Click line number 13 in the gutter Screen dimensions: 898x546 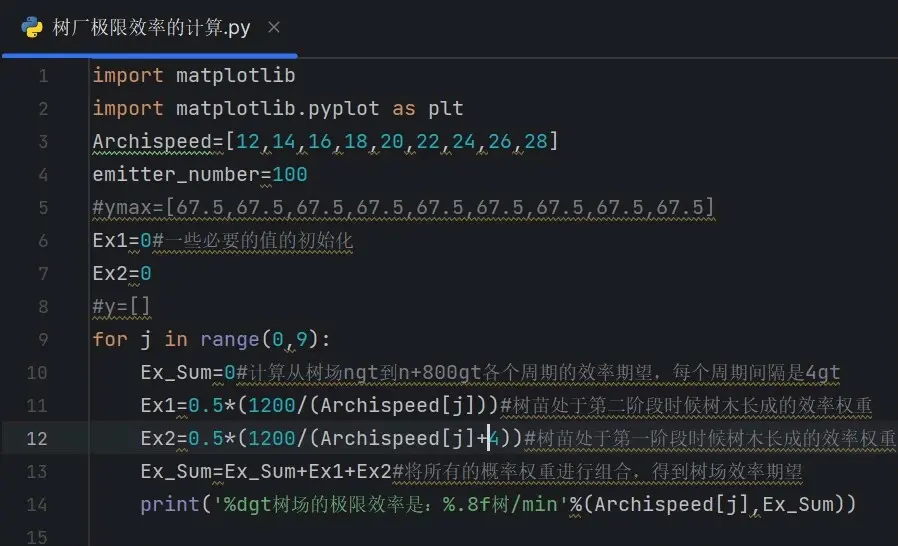[x=37, y=472]
